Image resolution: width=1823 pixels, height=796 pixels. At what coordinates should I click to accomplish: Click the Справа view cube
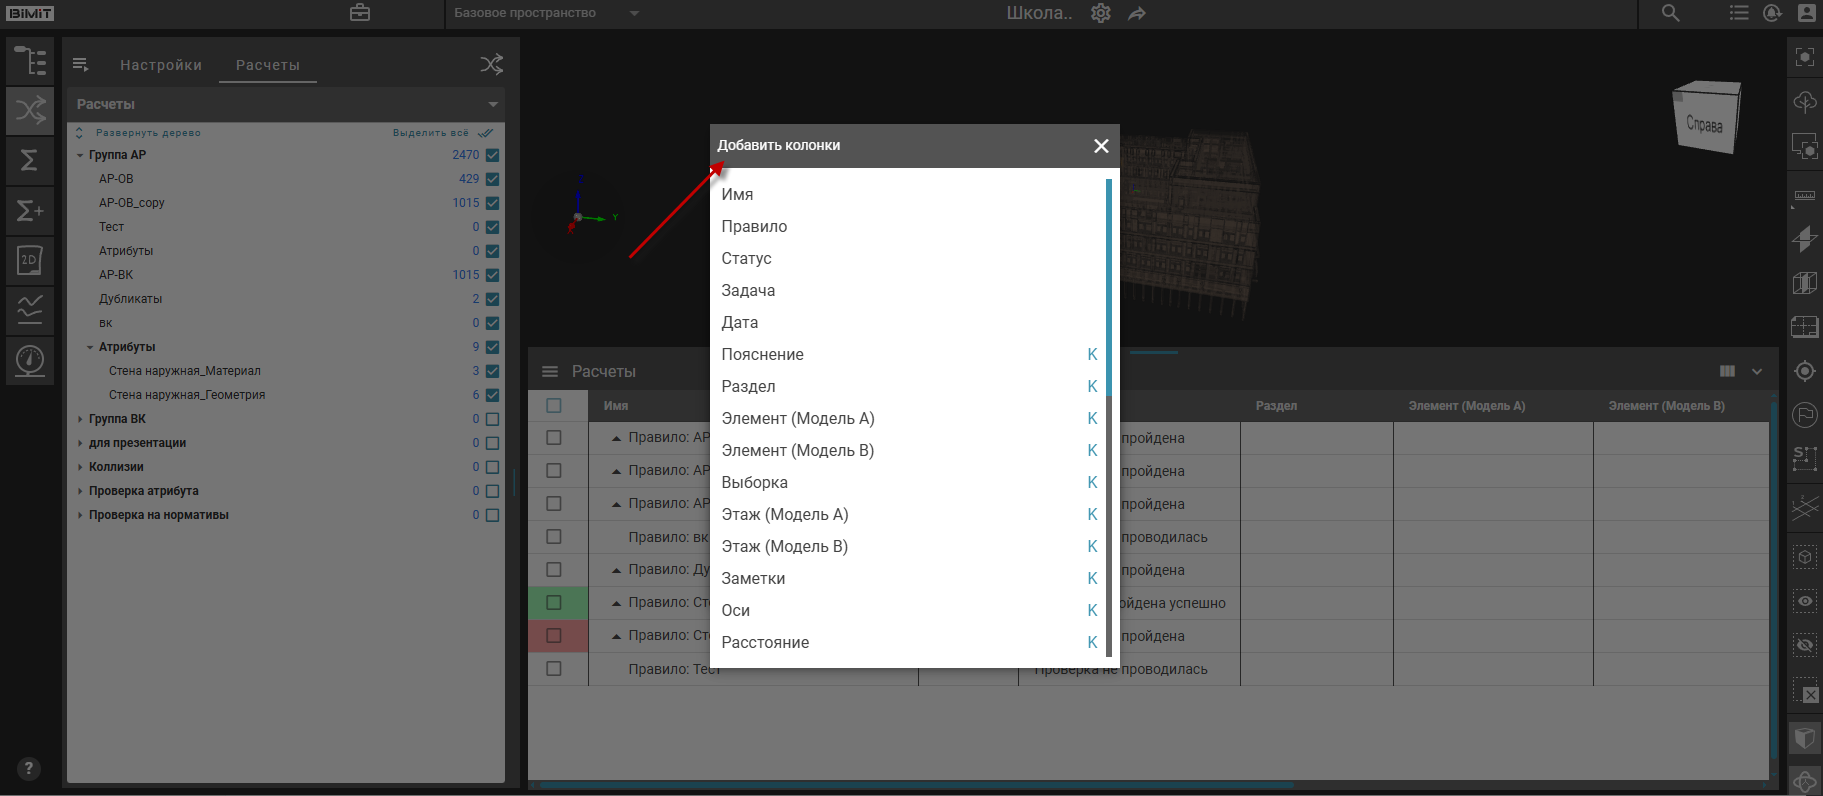click(1706, 119)
